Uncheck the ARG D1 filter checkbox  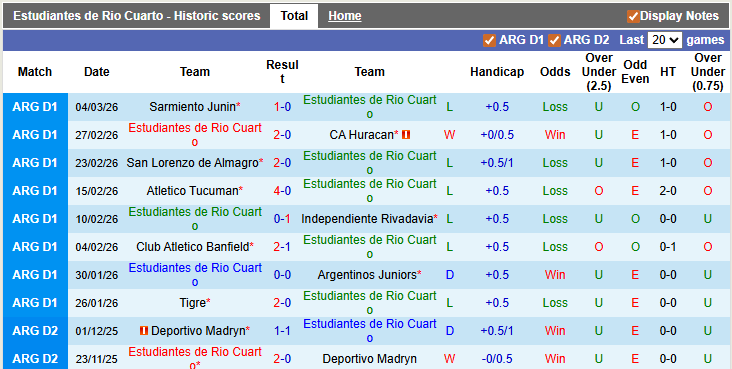(489, 41)
